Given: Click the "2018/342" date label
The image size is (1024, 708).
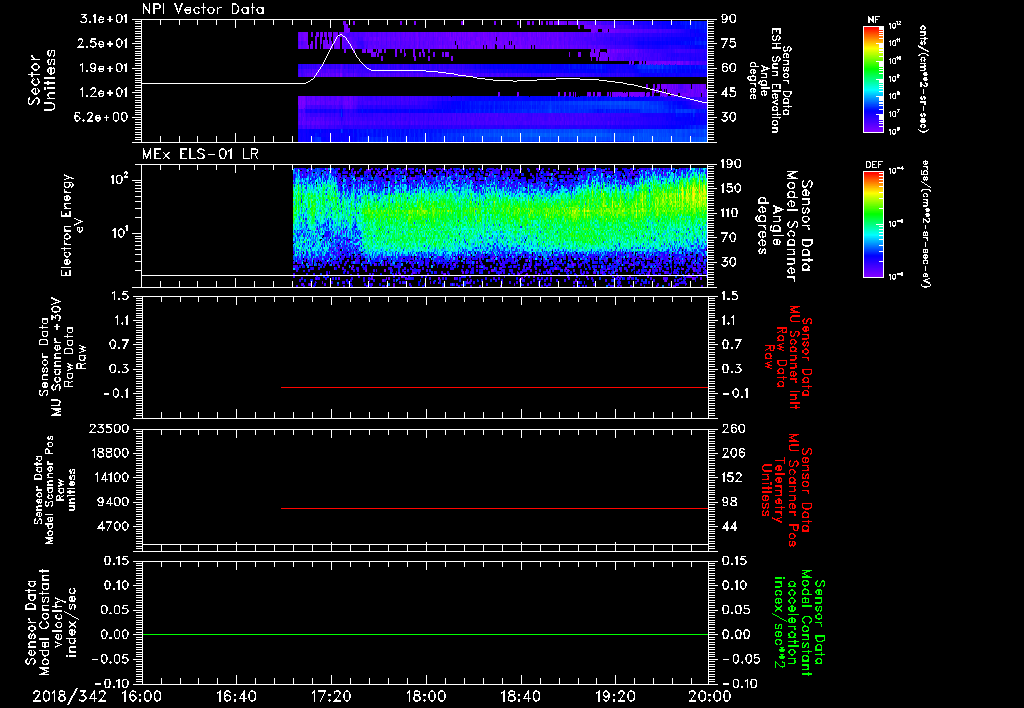Looking at the screenshot, I should click(69, 696).
